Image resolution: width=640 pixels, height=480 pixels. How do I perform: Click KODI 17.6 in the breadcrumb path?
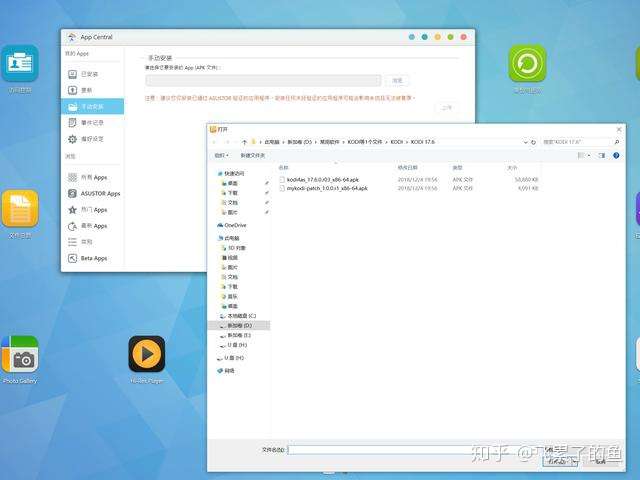(422, 142)
